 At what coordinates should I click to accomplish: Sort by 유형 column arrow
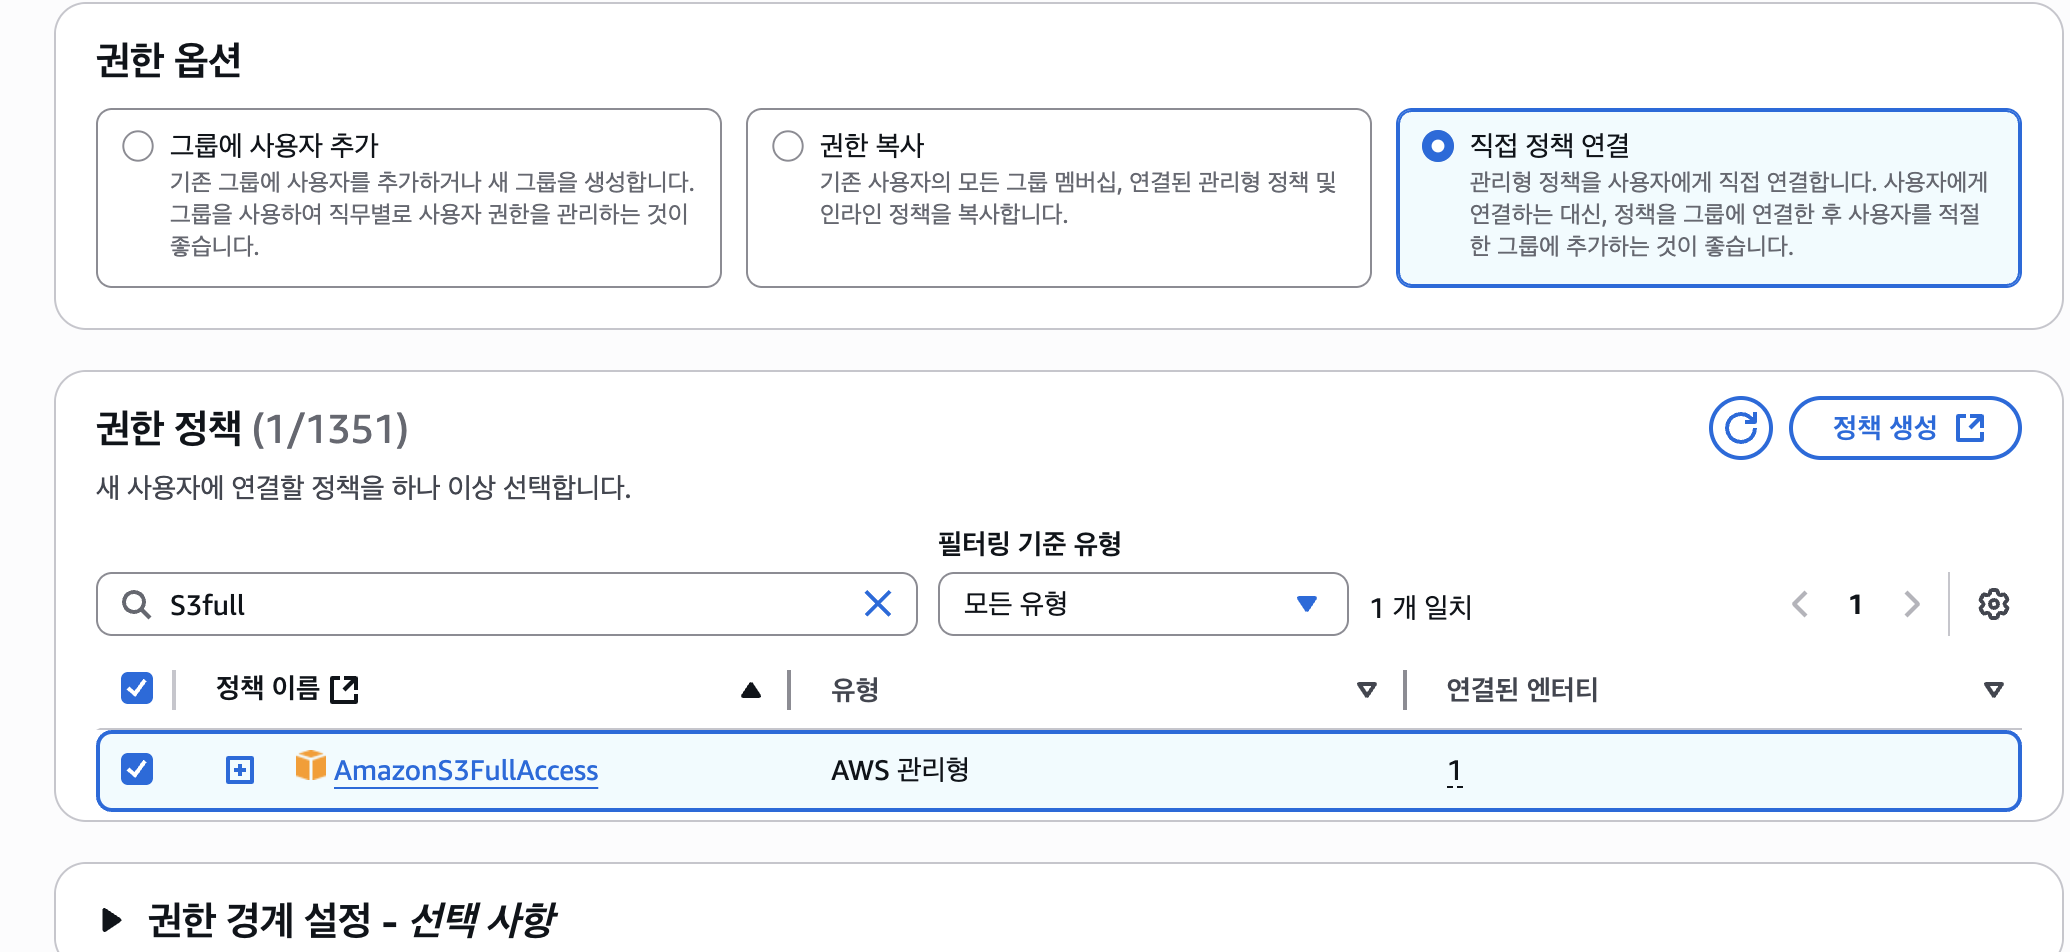(x=1367, y=690)
